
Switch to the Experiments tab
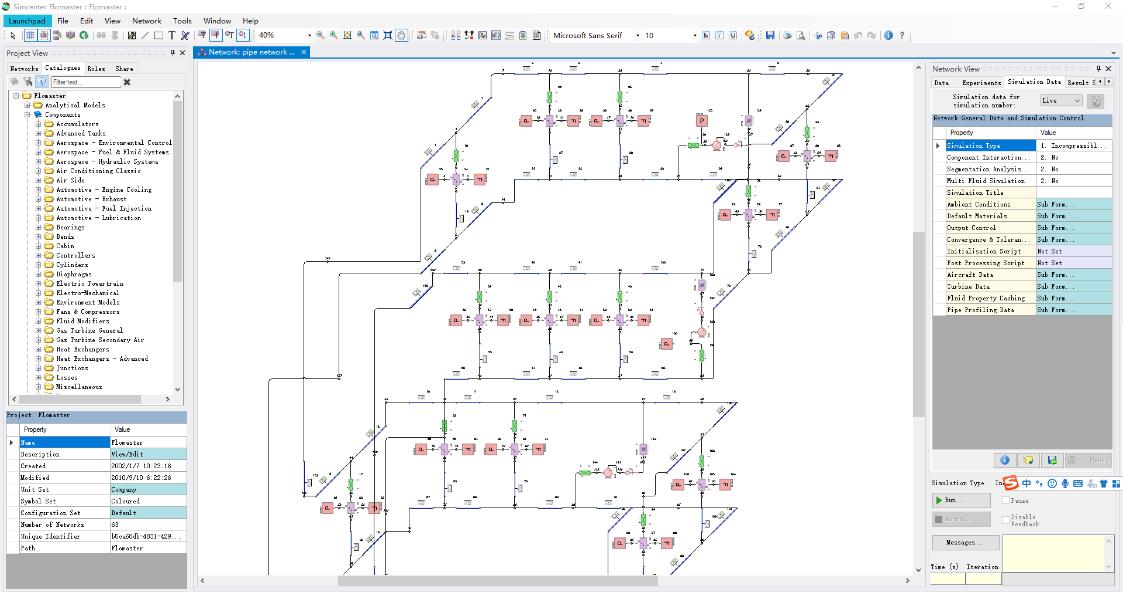pyautogui.click(x=981, y=82)
